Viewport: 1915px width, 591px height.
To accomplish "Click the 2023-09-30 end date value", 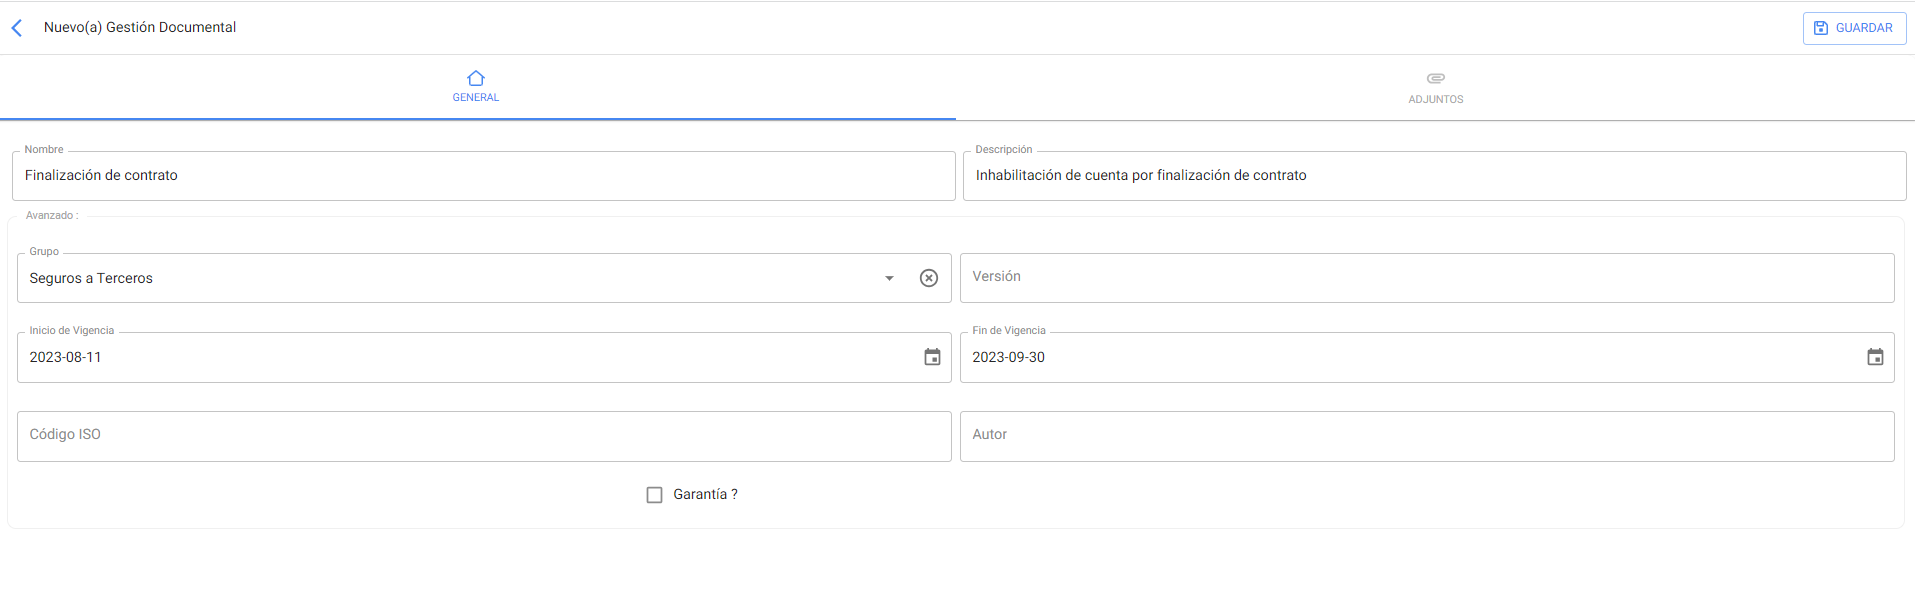I will (1008, 358).
